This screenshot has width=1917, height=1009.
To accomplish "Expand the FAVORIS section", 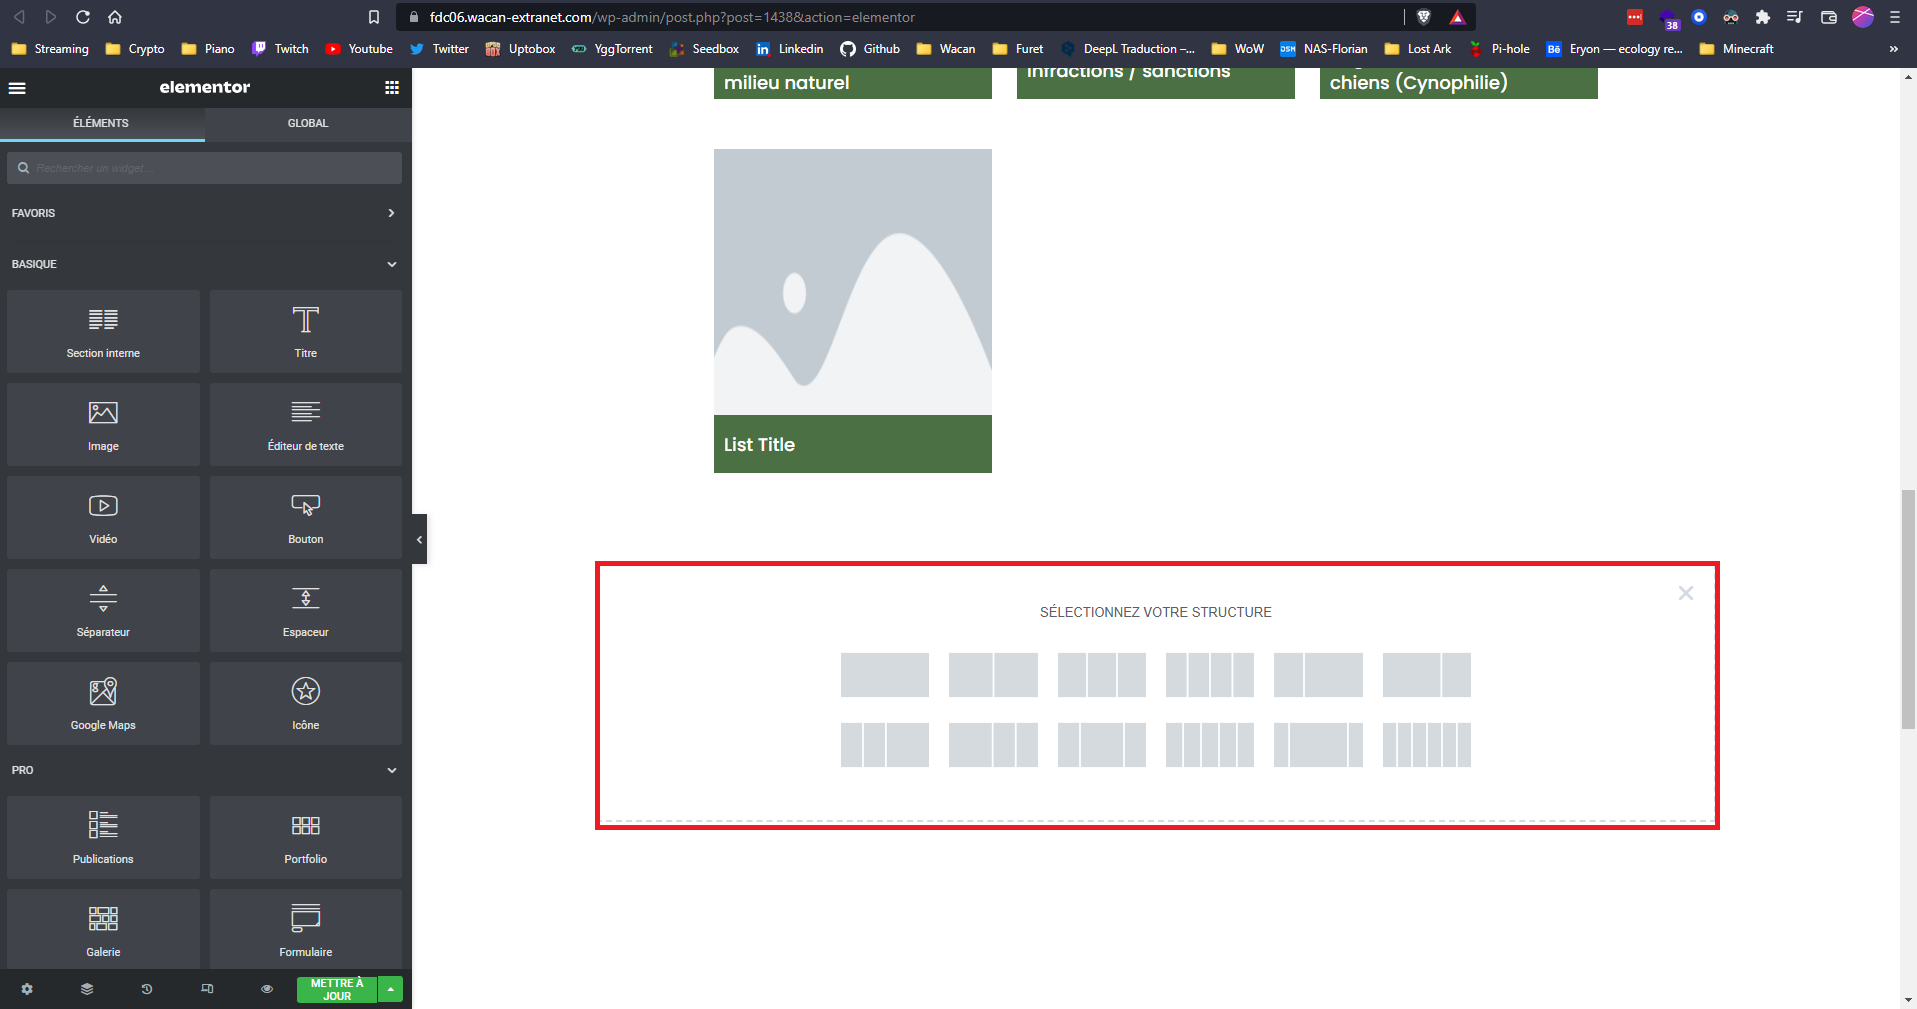I will pos(390,213).
